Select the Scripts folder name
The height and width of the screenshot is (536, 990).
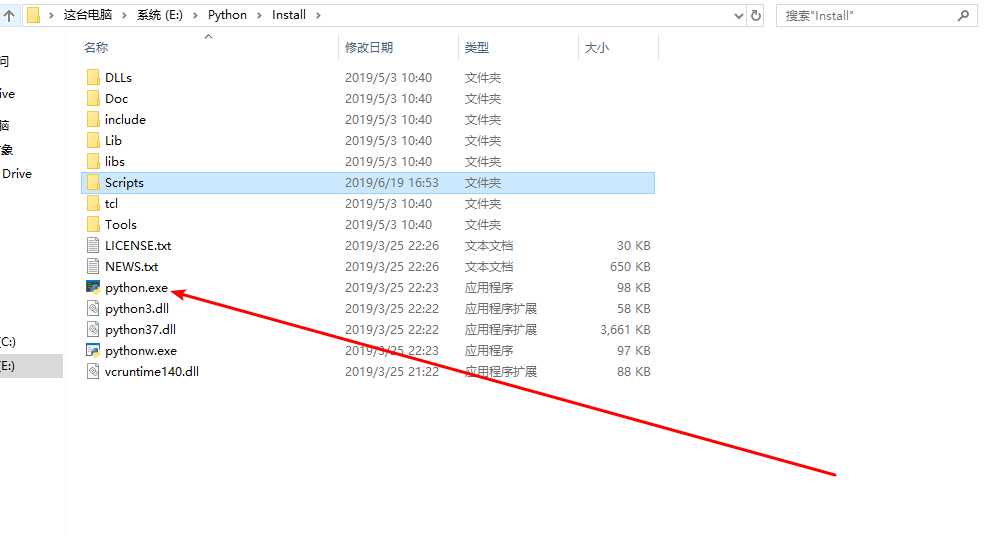point(124,182)
